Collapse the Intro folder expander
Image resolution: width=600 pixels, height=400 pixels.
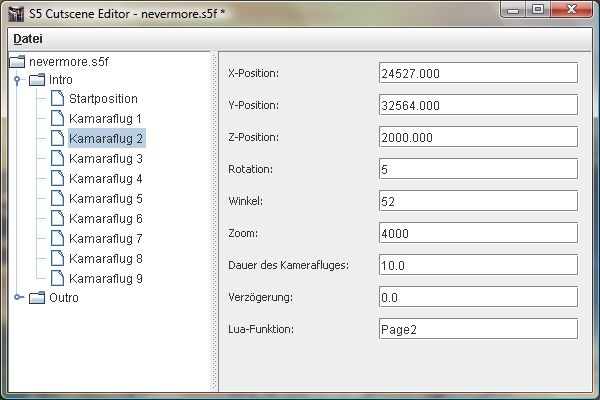pos(18,80)
